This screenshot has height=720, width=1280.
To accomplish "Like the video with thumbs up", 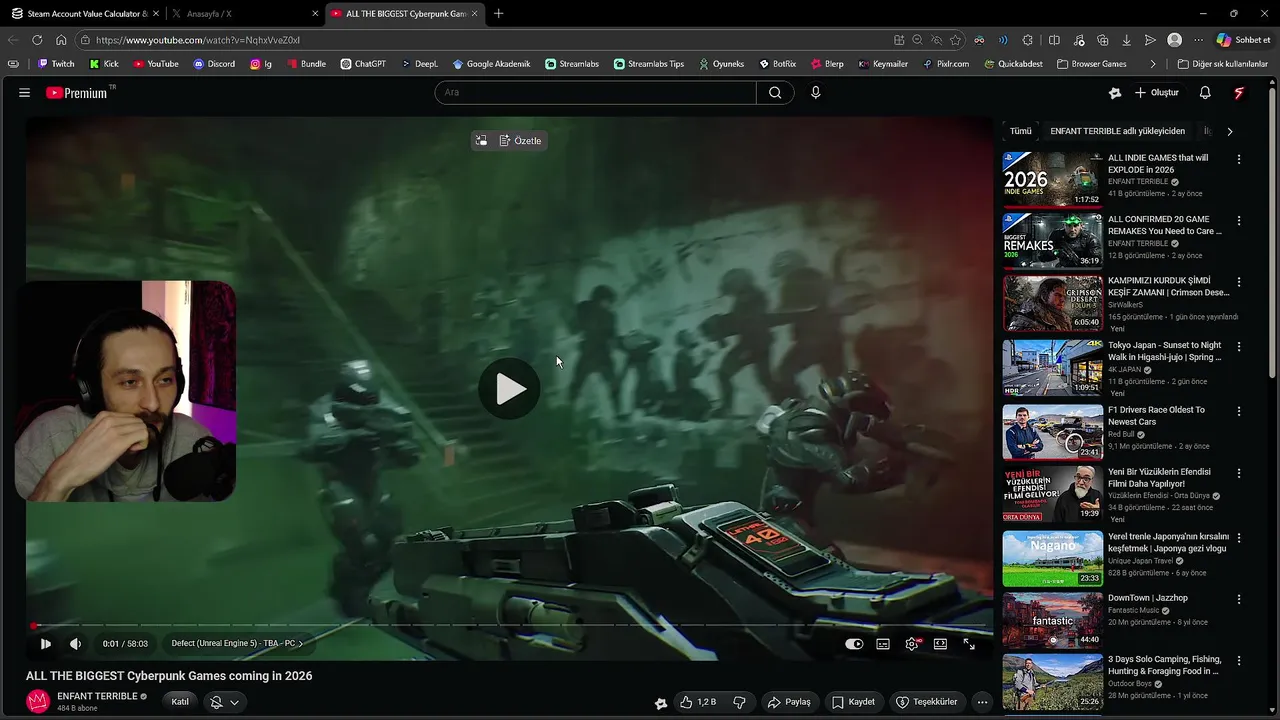I will tap(698, 702).
